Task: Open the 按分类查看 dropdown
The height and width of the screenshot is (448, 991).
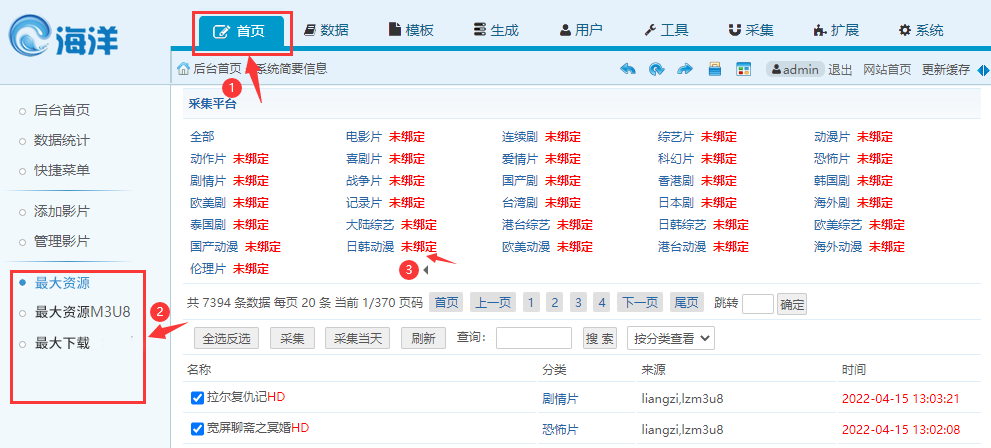Action: (x=671, y=338)
